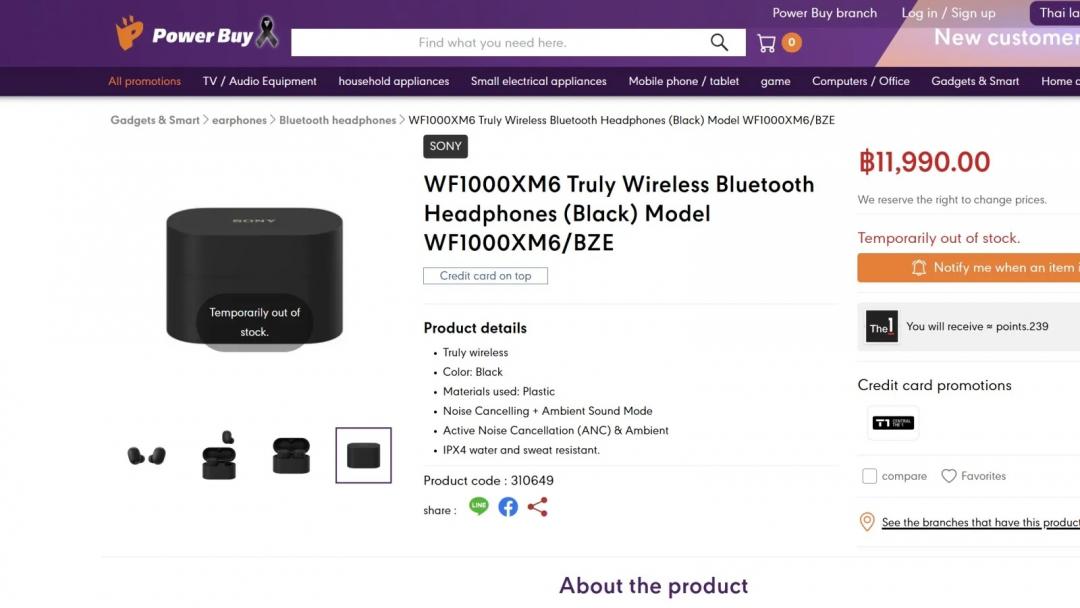Share product via LINE icon
The height and width of the screenshot is (608, 1080).
pyautogui.click(x=479, y=507)
